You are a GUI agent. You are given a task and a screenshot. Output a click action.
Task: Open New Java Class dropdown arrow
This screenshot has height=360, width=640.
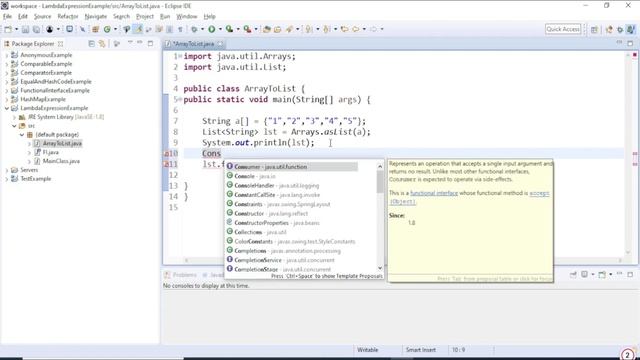click(115, 29)
